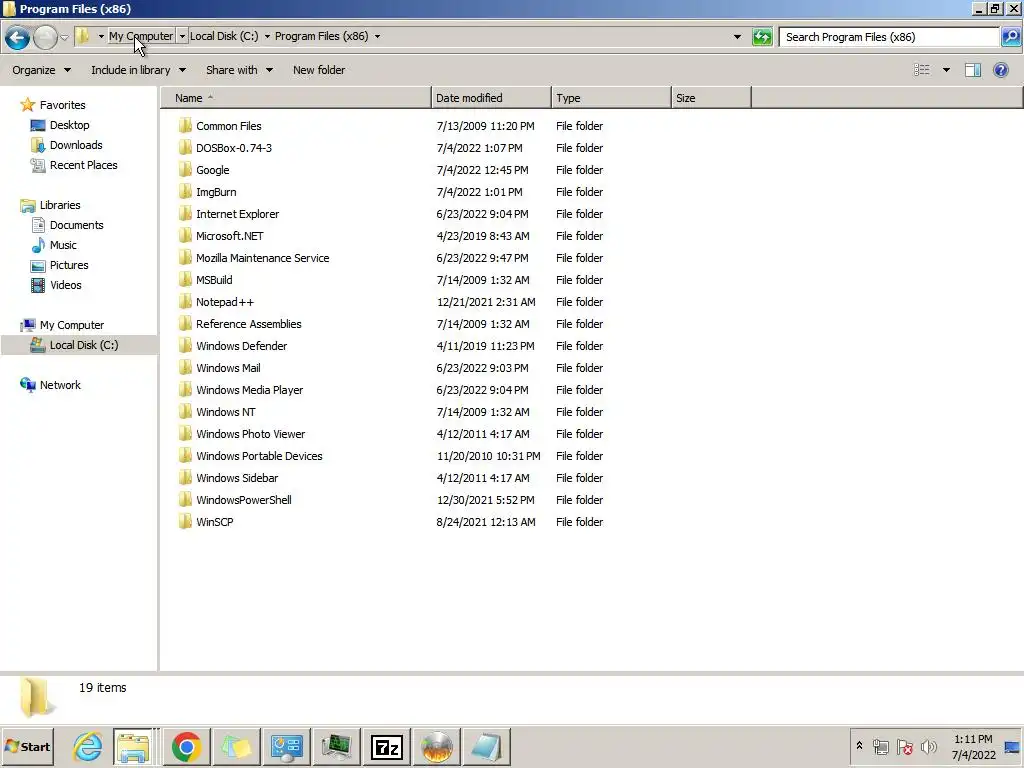Open the view options dropdown arrow
This screenshot has width=1024, height=768.
tap(946, 70)
